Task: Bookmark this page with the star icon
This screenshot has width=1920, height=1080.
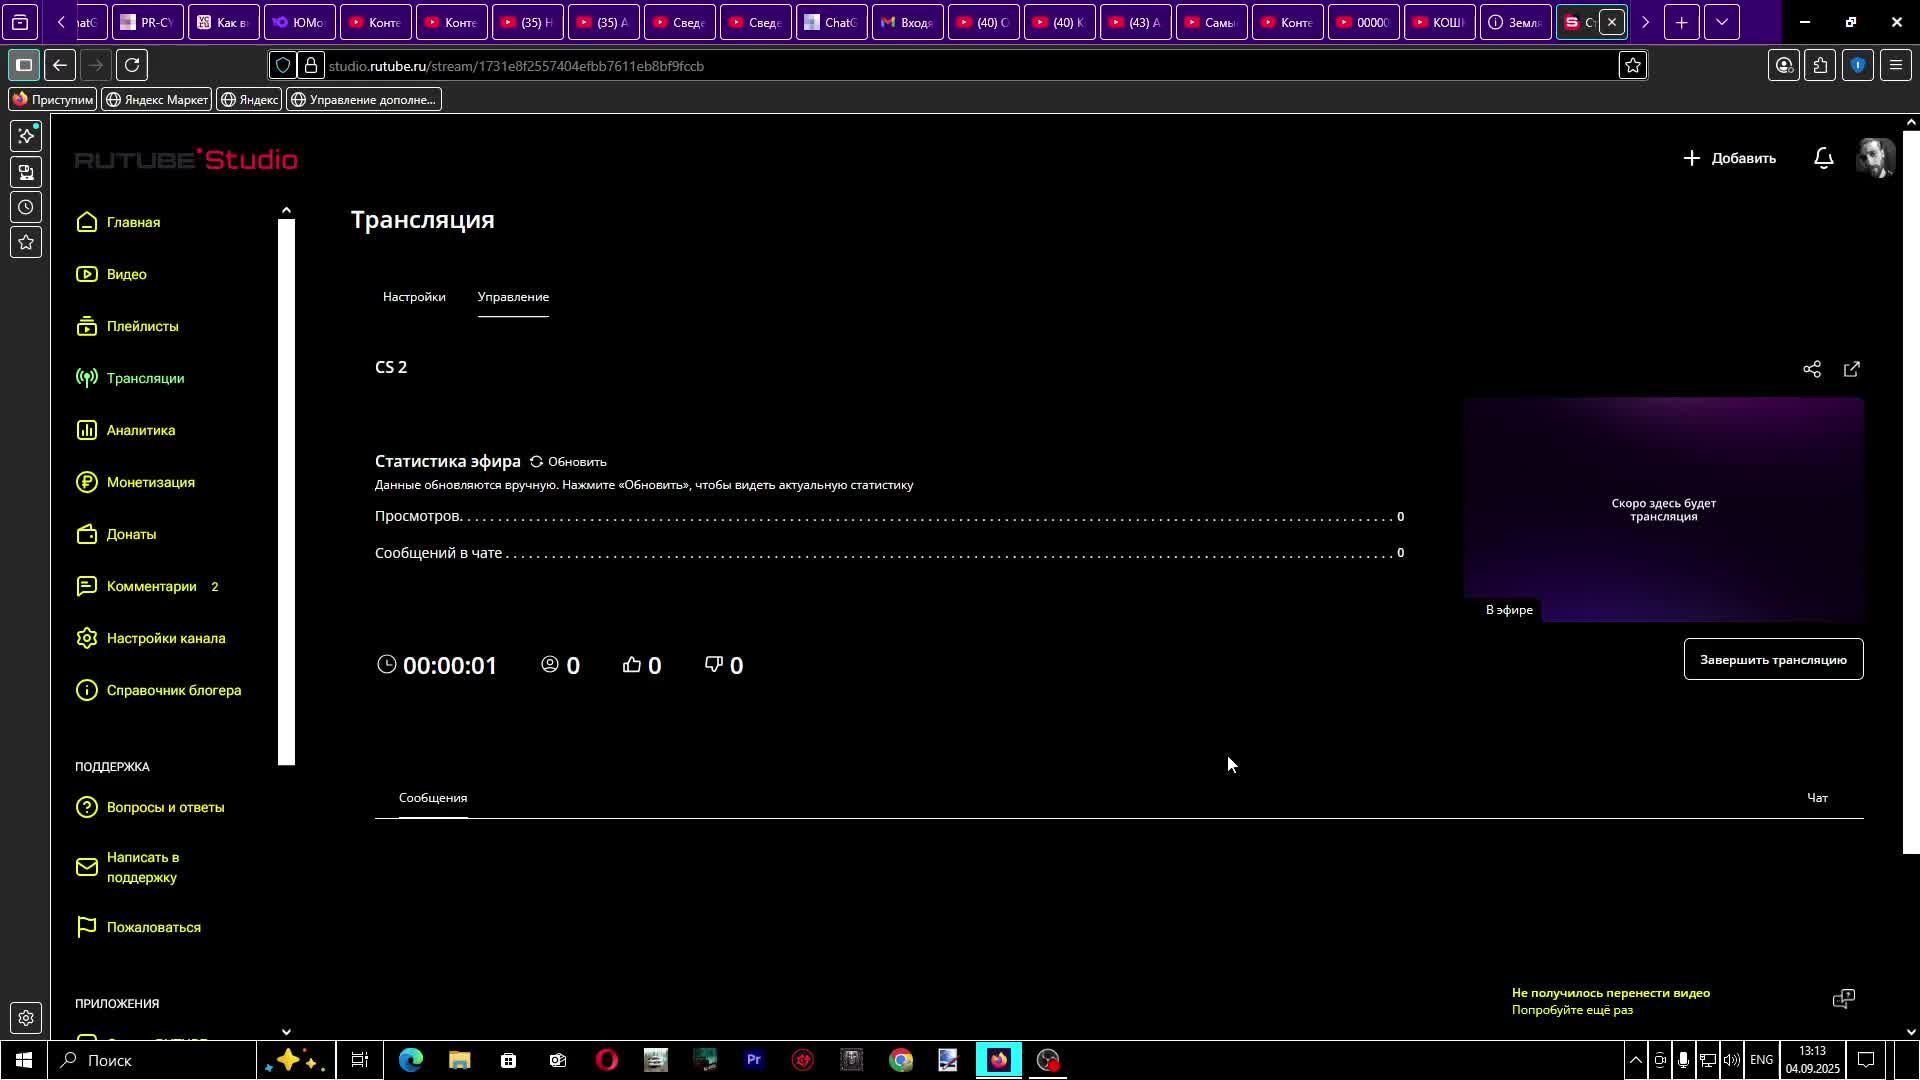Action: (x=1632, y=66)
